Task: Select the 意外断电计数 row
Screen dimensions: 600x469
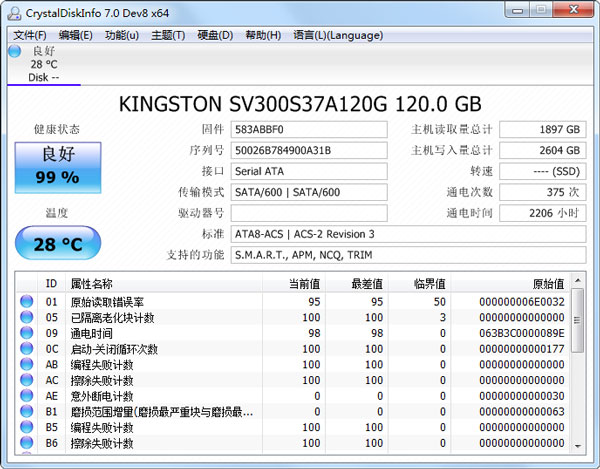Action: click(293, 396)
